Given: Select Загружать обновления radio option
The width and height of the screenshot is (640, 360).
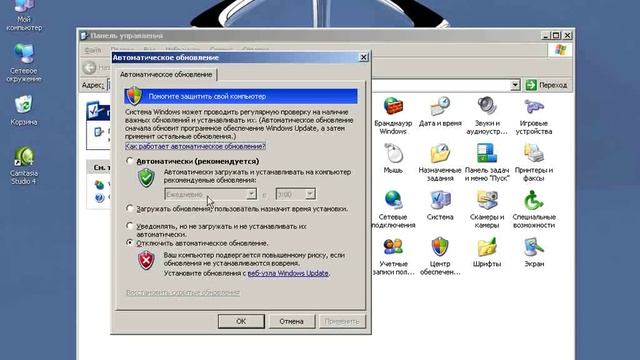Looking at the screenshot, I should pos(129,209).
